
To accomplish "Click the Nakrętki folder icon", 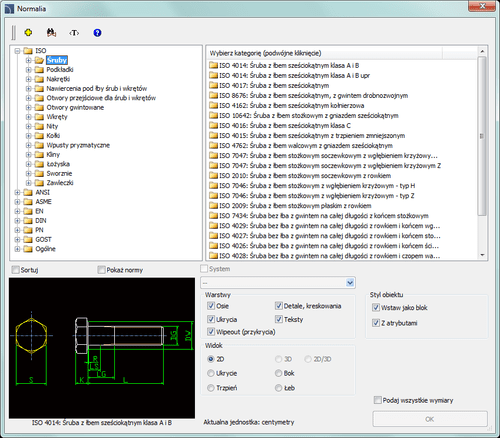I will pos(39,79).
